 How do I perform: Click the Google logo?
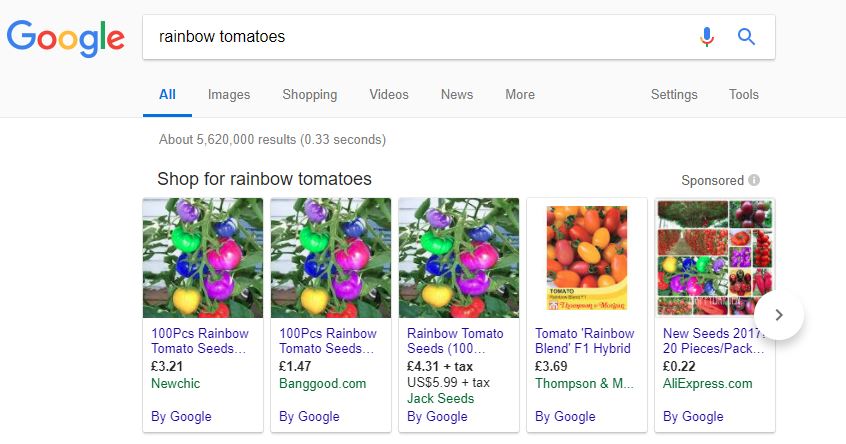[x=66, y=38]
